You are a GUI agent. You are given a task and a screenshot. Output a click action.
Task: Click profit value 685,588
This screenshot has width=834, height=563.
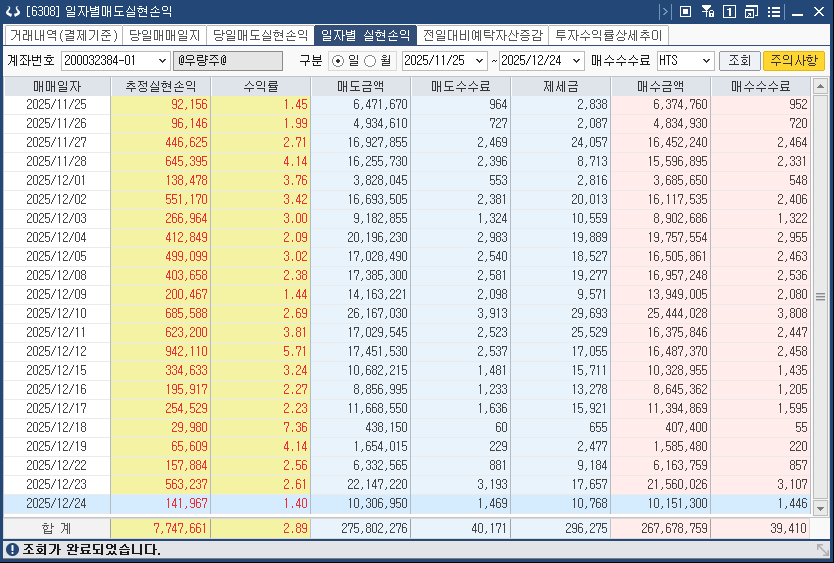click(x=187, y=313)
